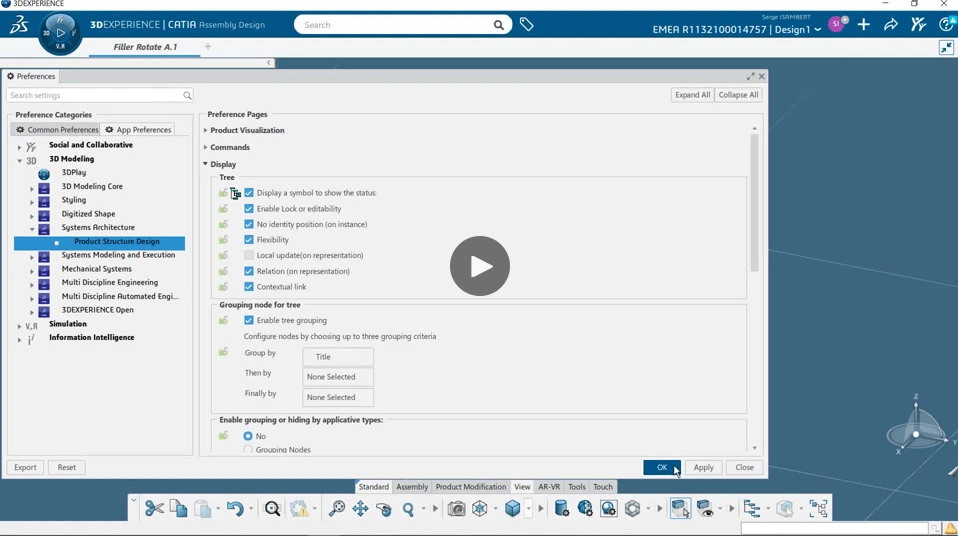
Task: Click the database cylinder with gear icon
Action: point(561,508)
